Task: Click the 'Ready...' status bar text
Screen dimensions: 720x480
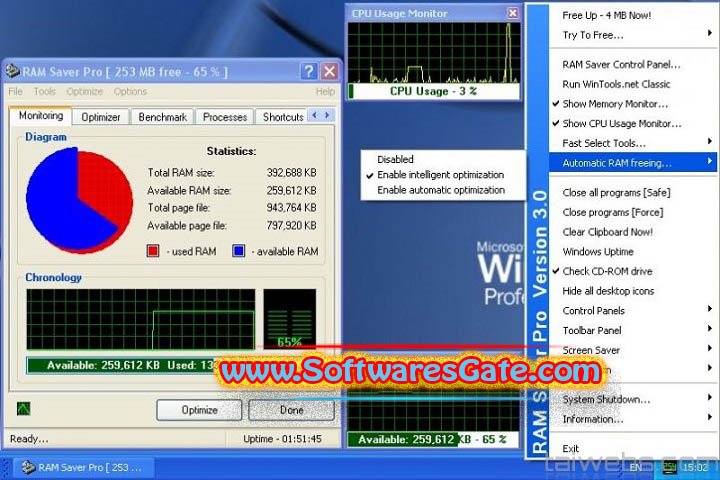Action: click(x=29, y=439)
